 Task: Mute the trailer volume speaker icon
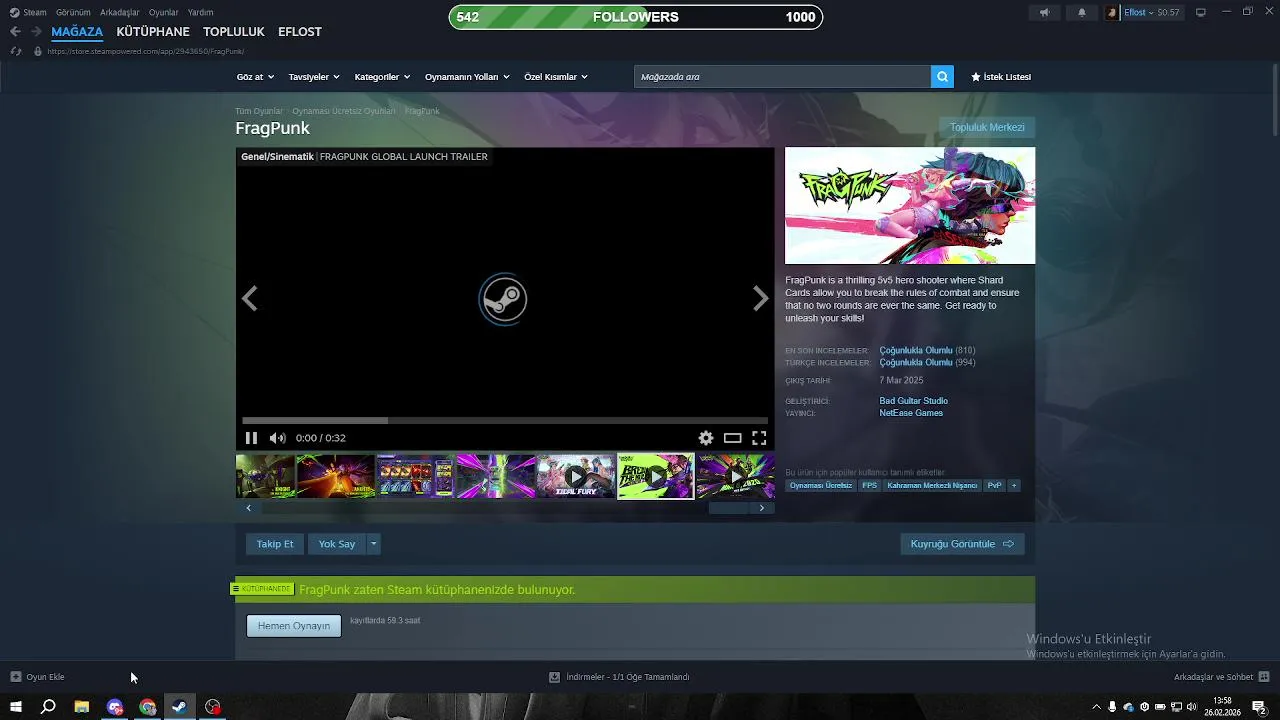click(x=277, y=438)
